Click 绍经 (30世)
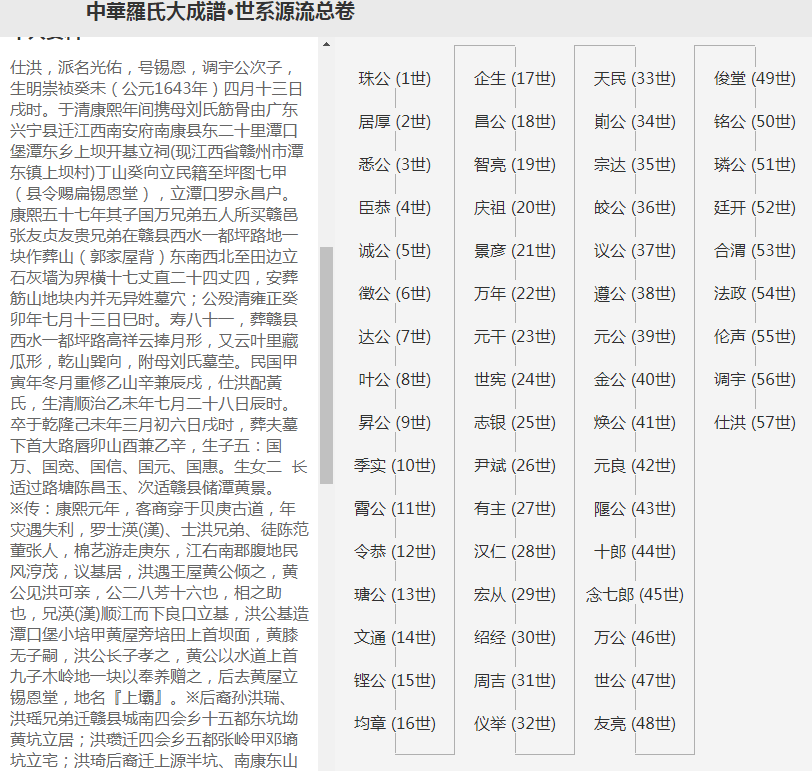Screen dimensions: 812x771 pyautogui.click(x=515, y=637)
